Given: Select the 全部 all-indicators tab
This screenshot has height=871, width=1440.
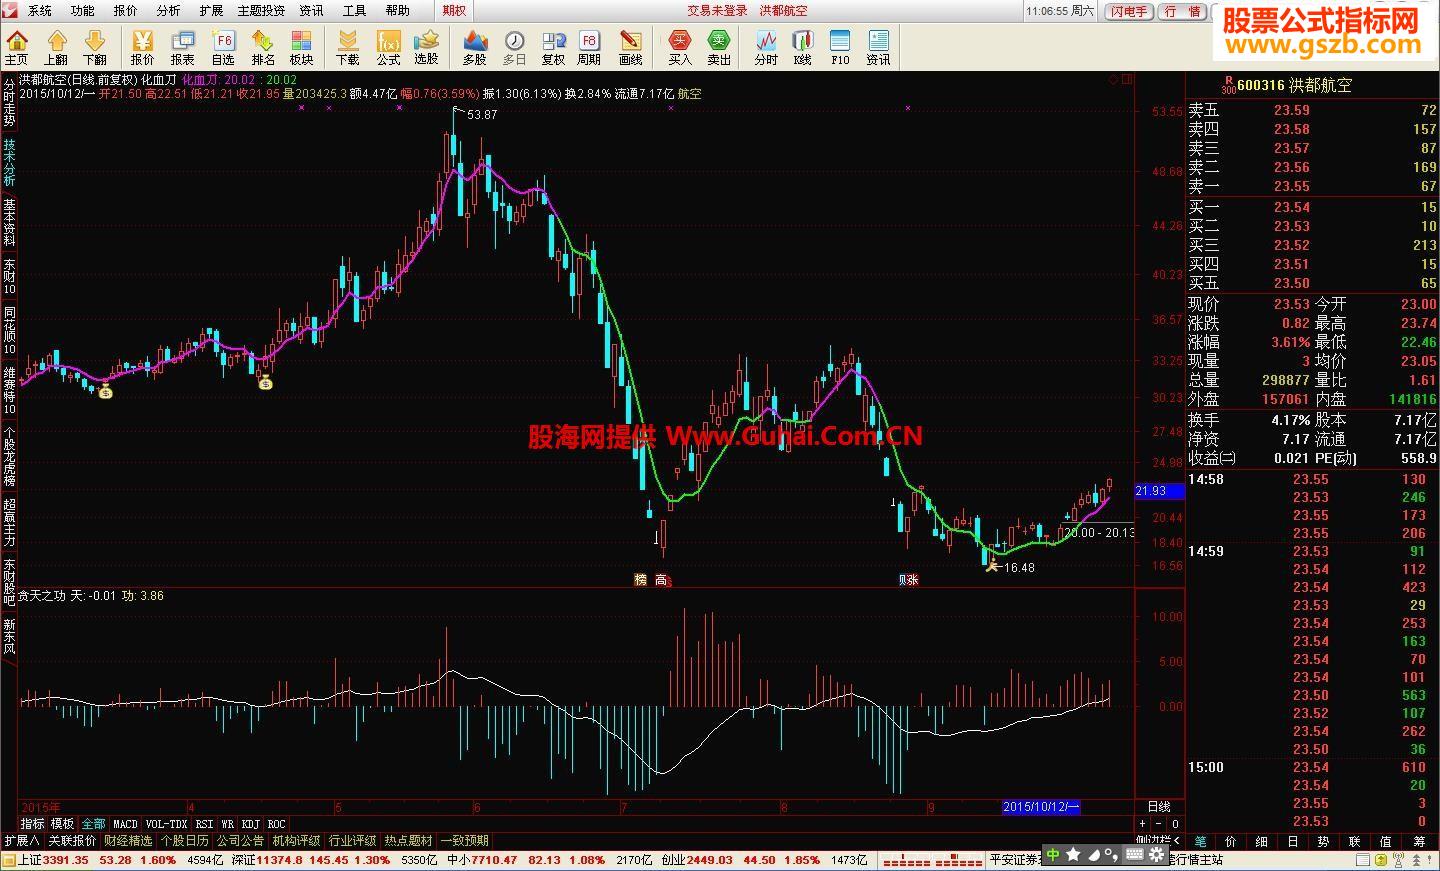Looking at the screenshot, I should (93, 824).
